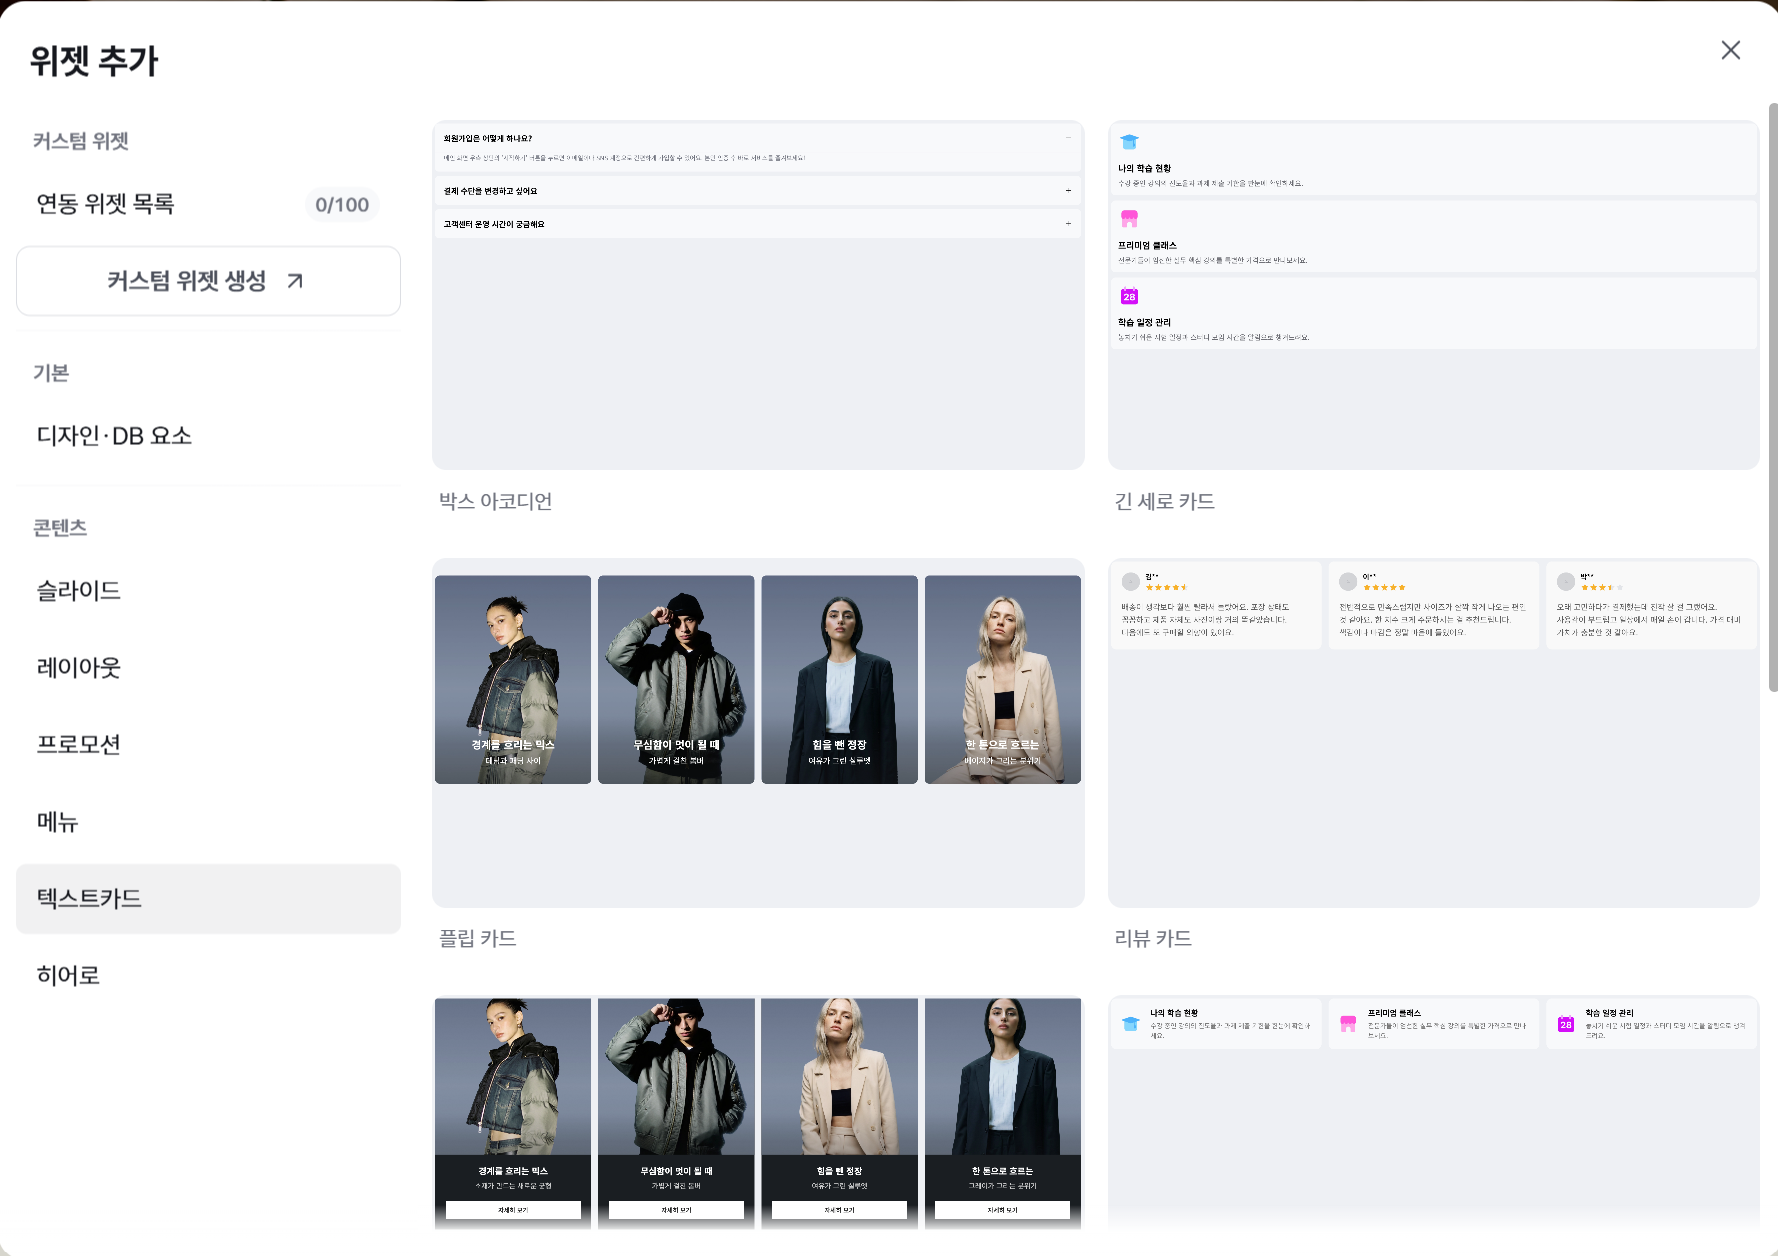Click the 플립 카드 caption text

(x=478, y=938)
